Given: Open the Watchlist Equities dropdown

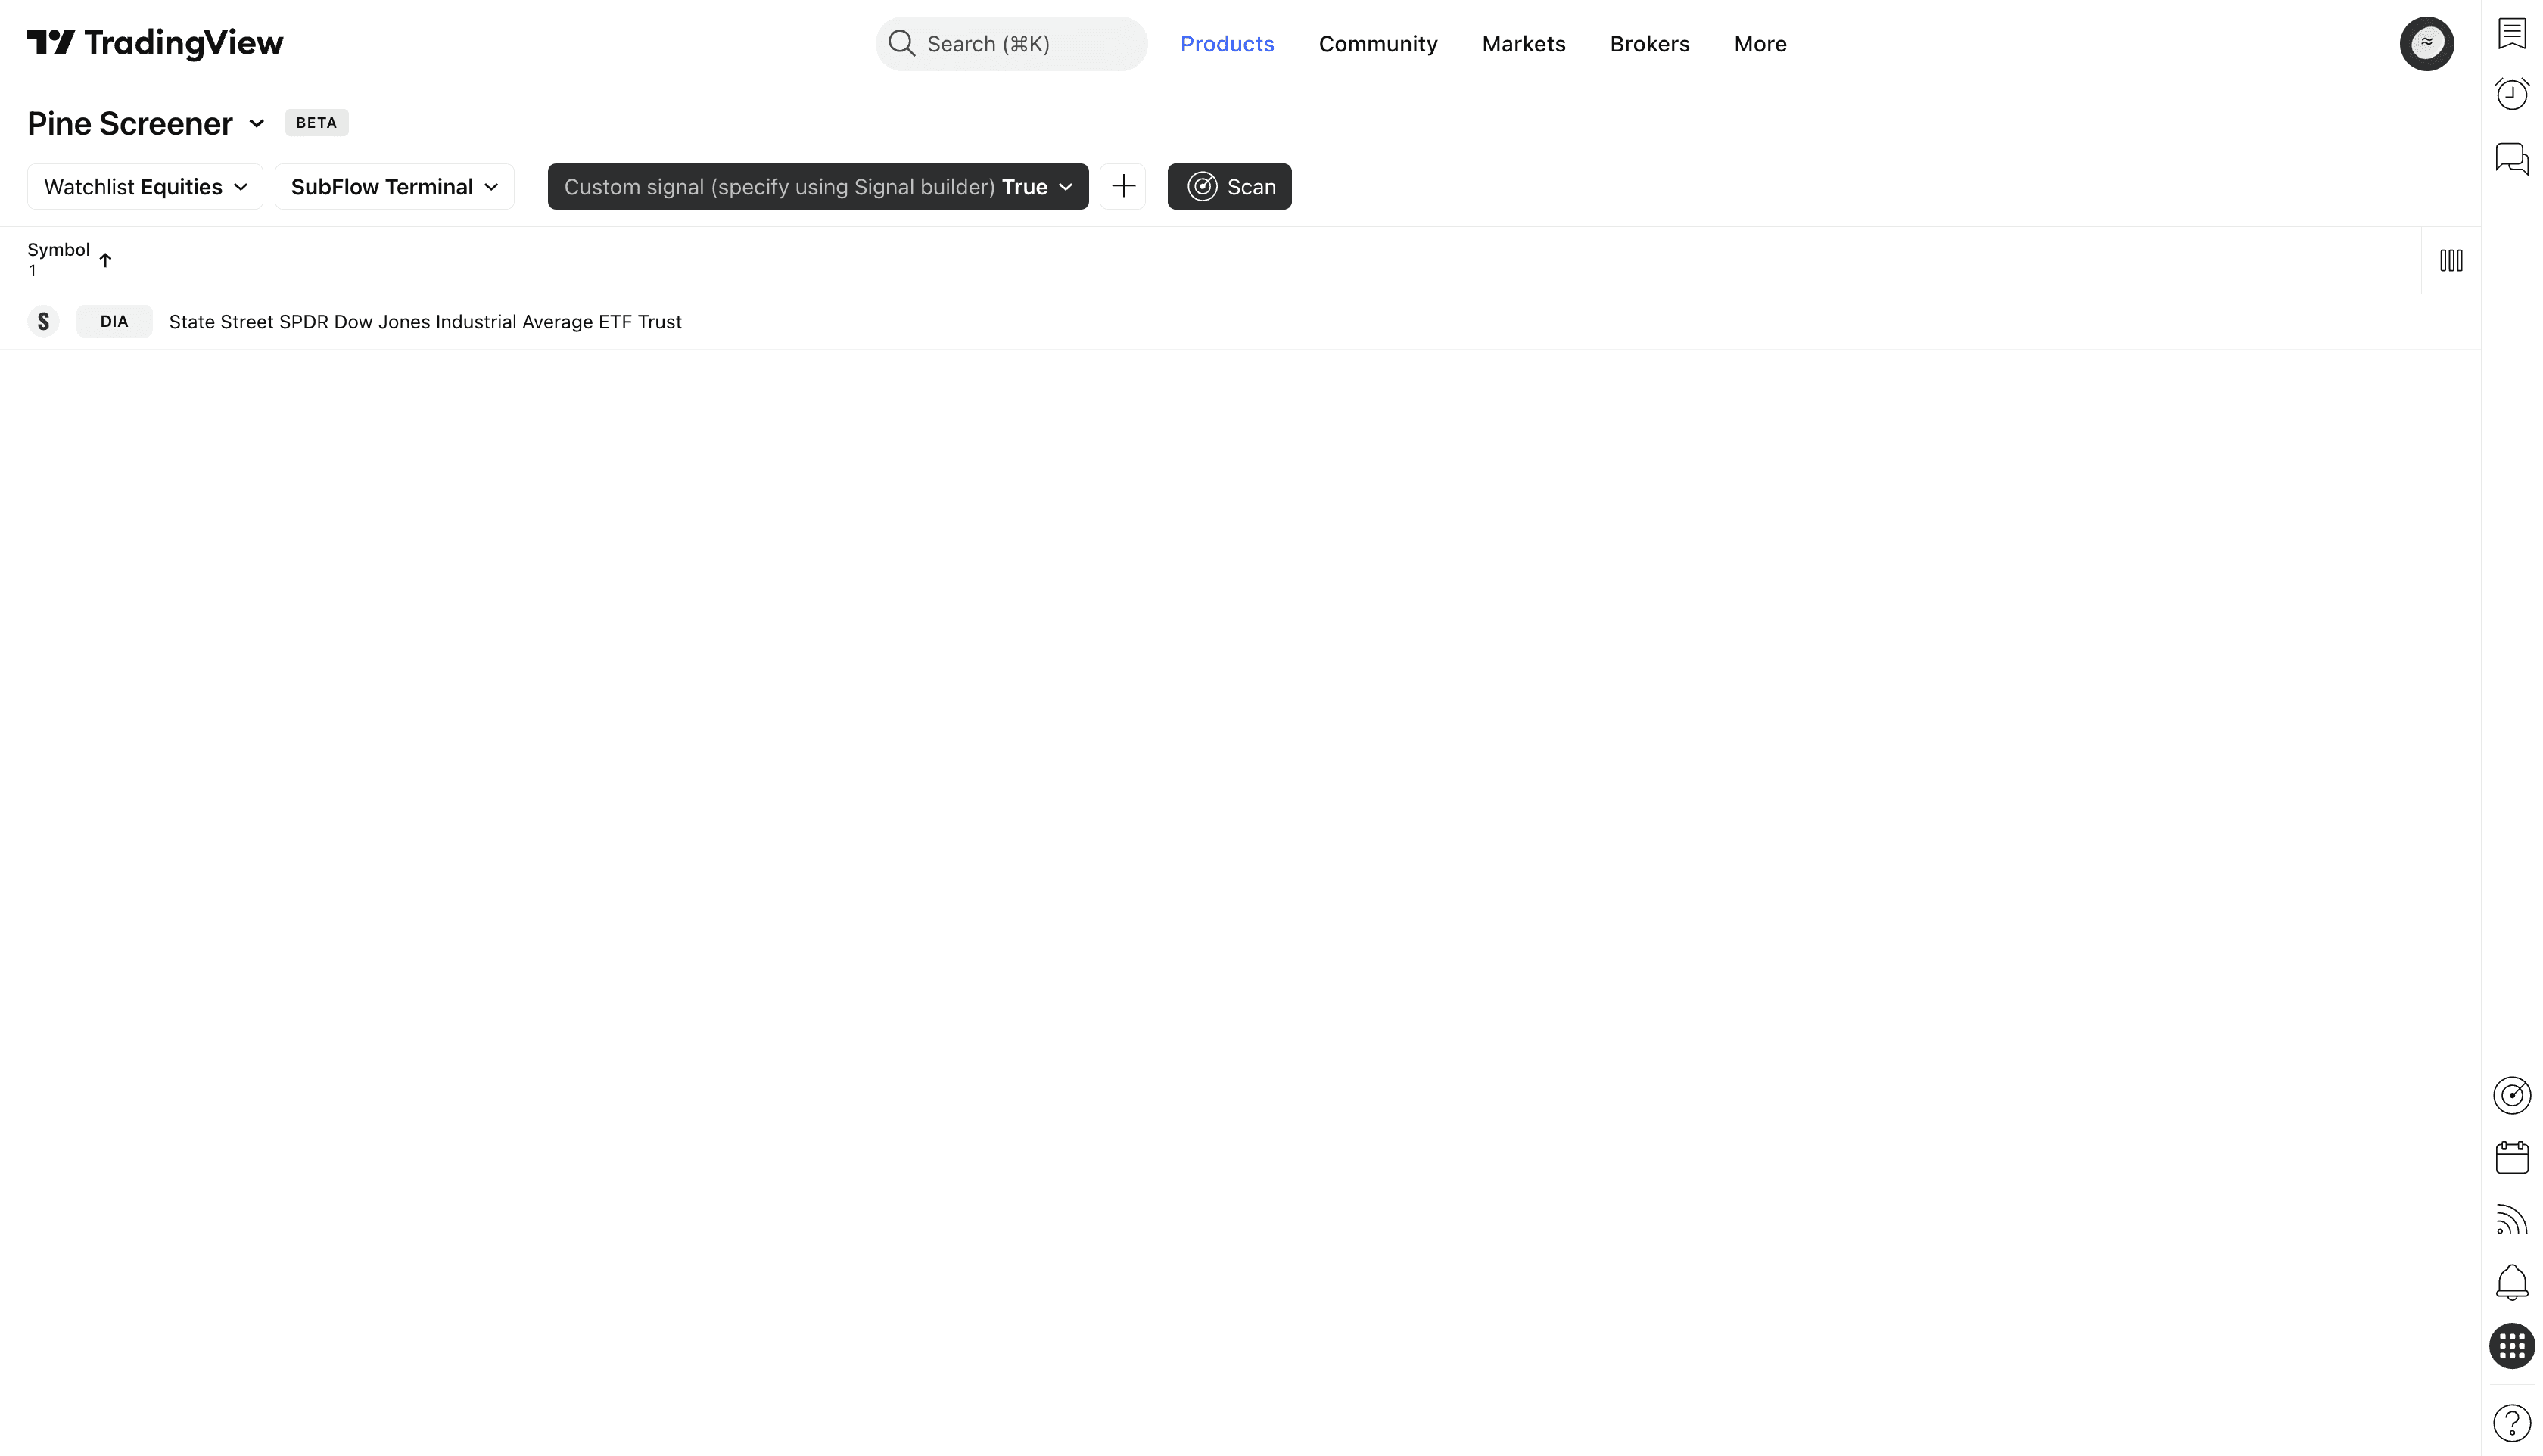Looking at the screenshot, I should tap(145, 187).
